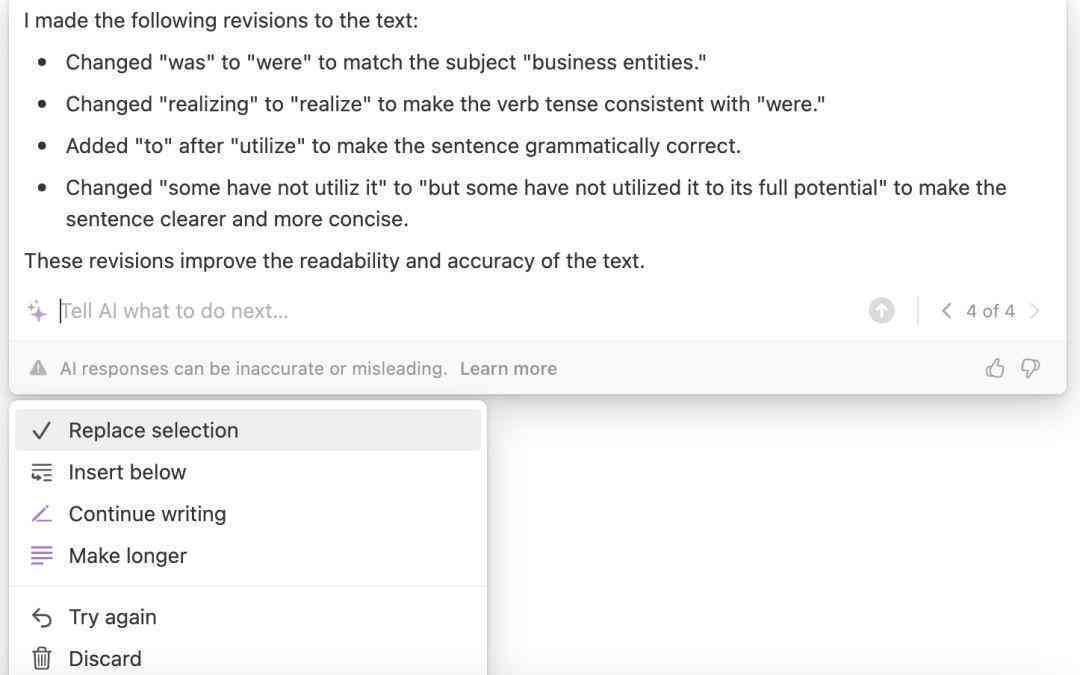Select the Try again option
Image resolution: width=1080 pixels, height=675 pixels.
pos(248,617)
